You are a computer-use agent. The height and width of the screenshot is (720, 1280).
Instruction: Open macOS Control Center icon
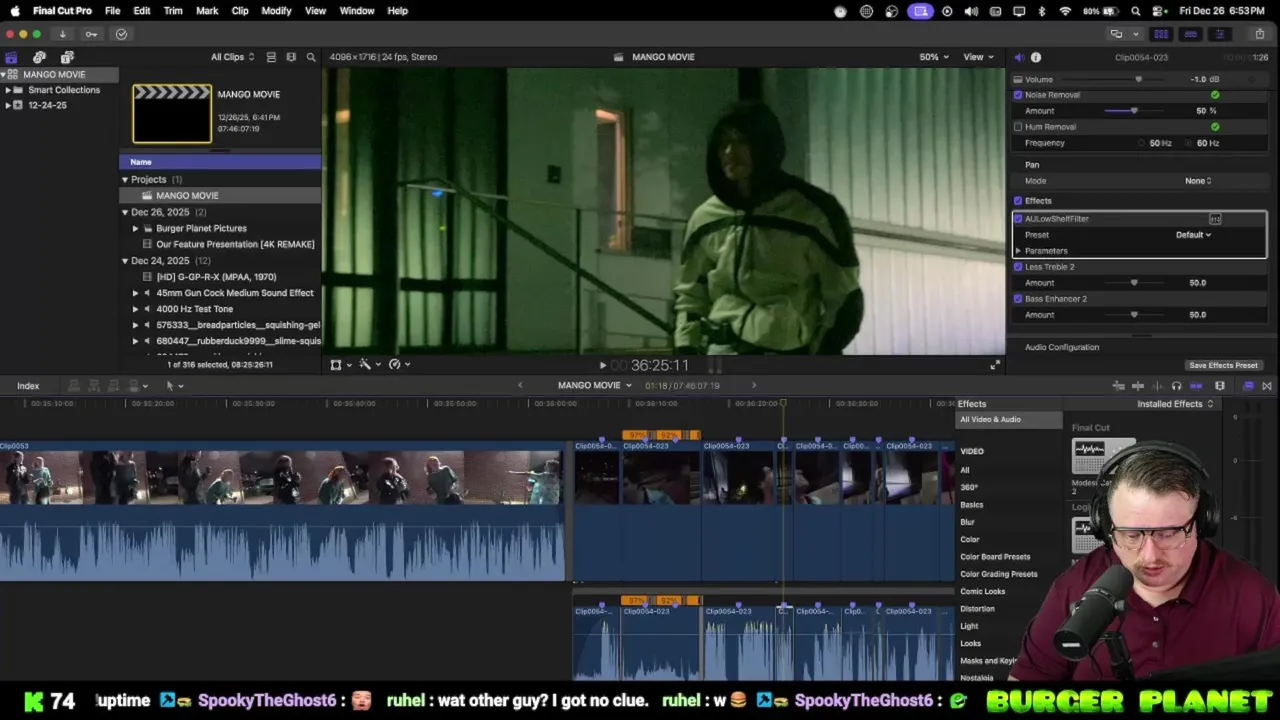click(x=1160, y=11)
